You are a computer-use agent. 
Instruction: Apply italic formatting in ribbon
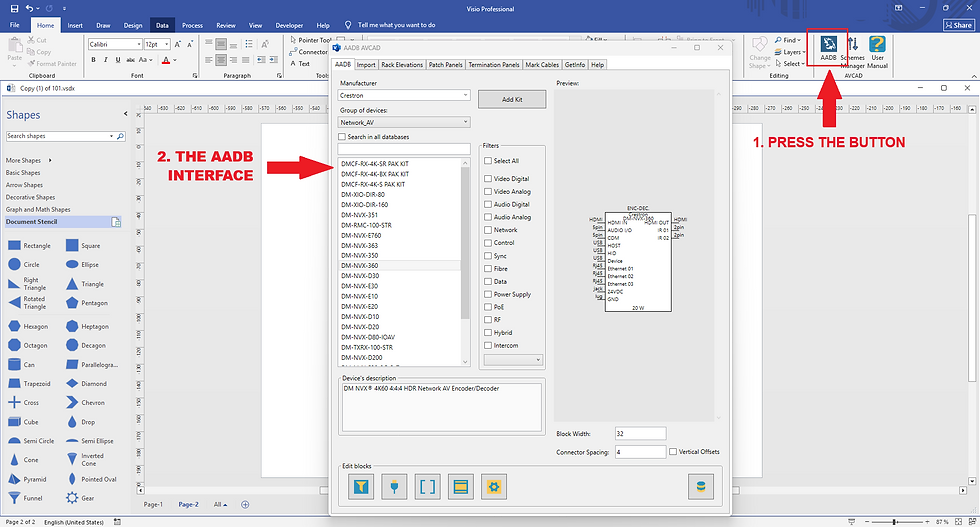pos(106,60)
